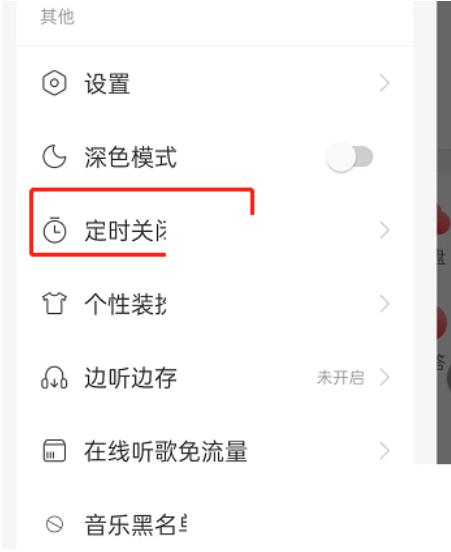Viewport: 451px width, 552px height.
Task: Expand the 个性装扮 row chevron
Action: point(384,304)
